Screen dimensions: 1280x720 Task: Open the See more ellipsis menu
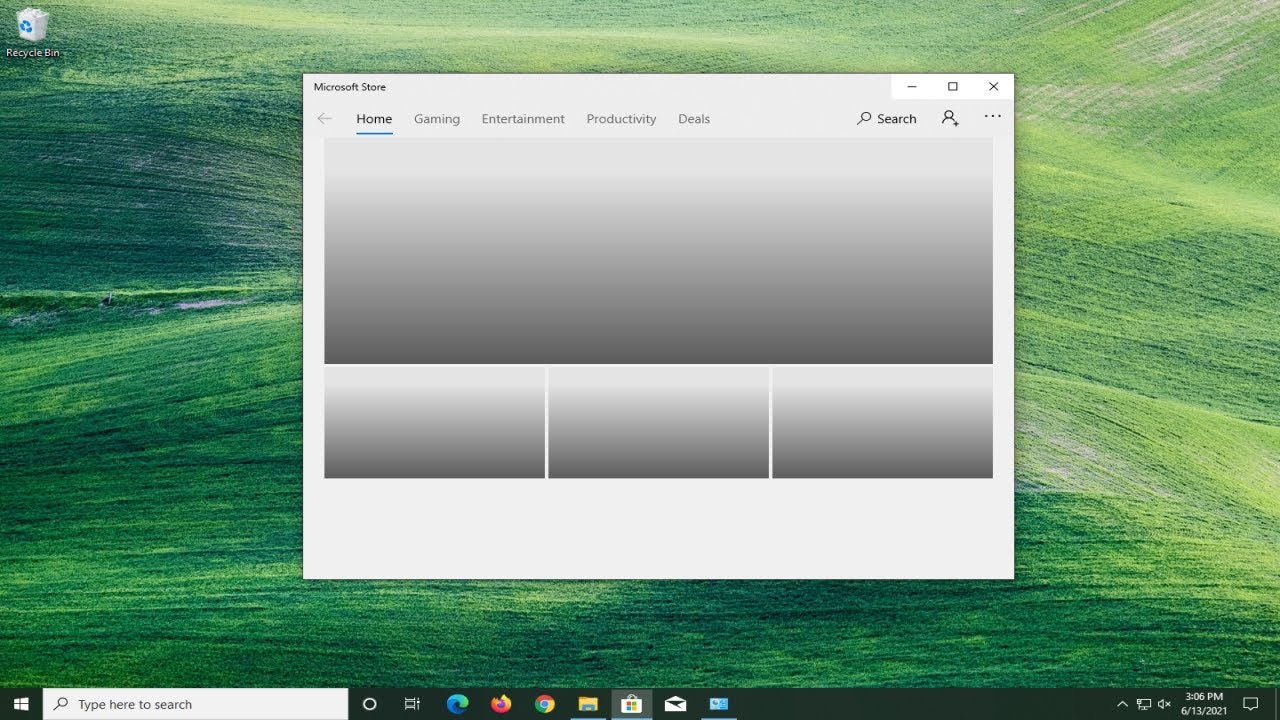pos(992,117)
